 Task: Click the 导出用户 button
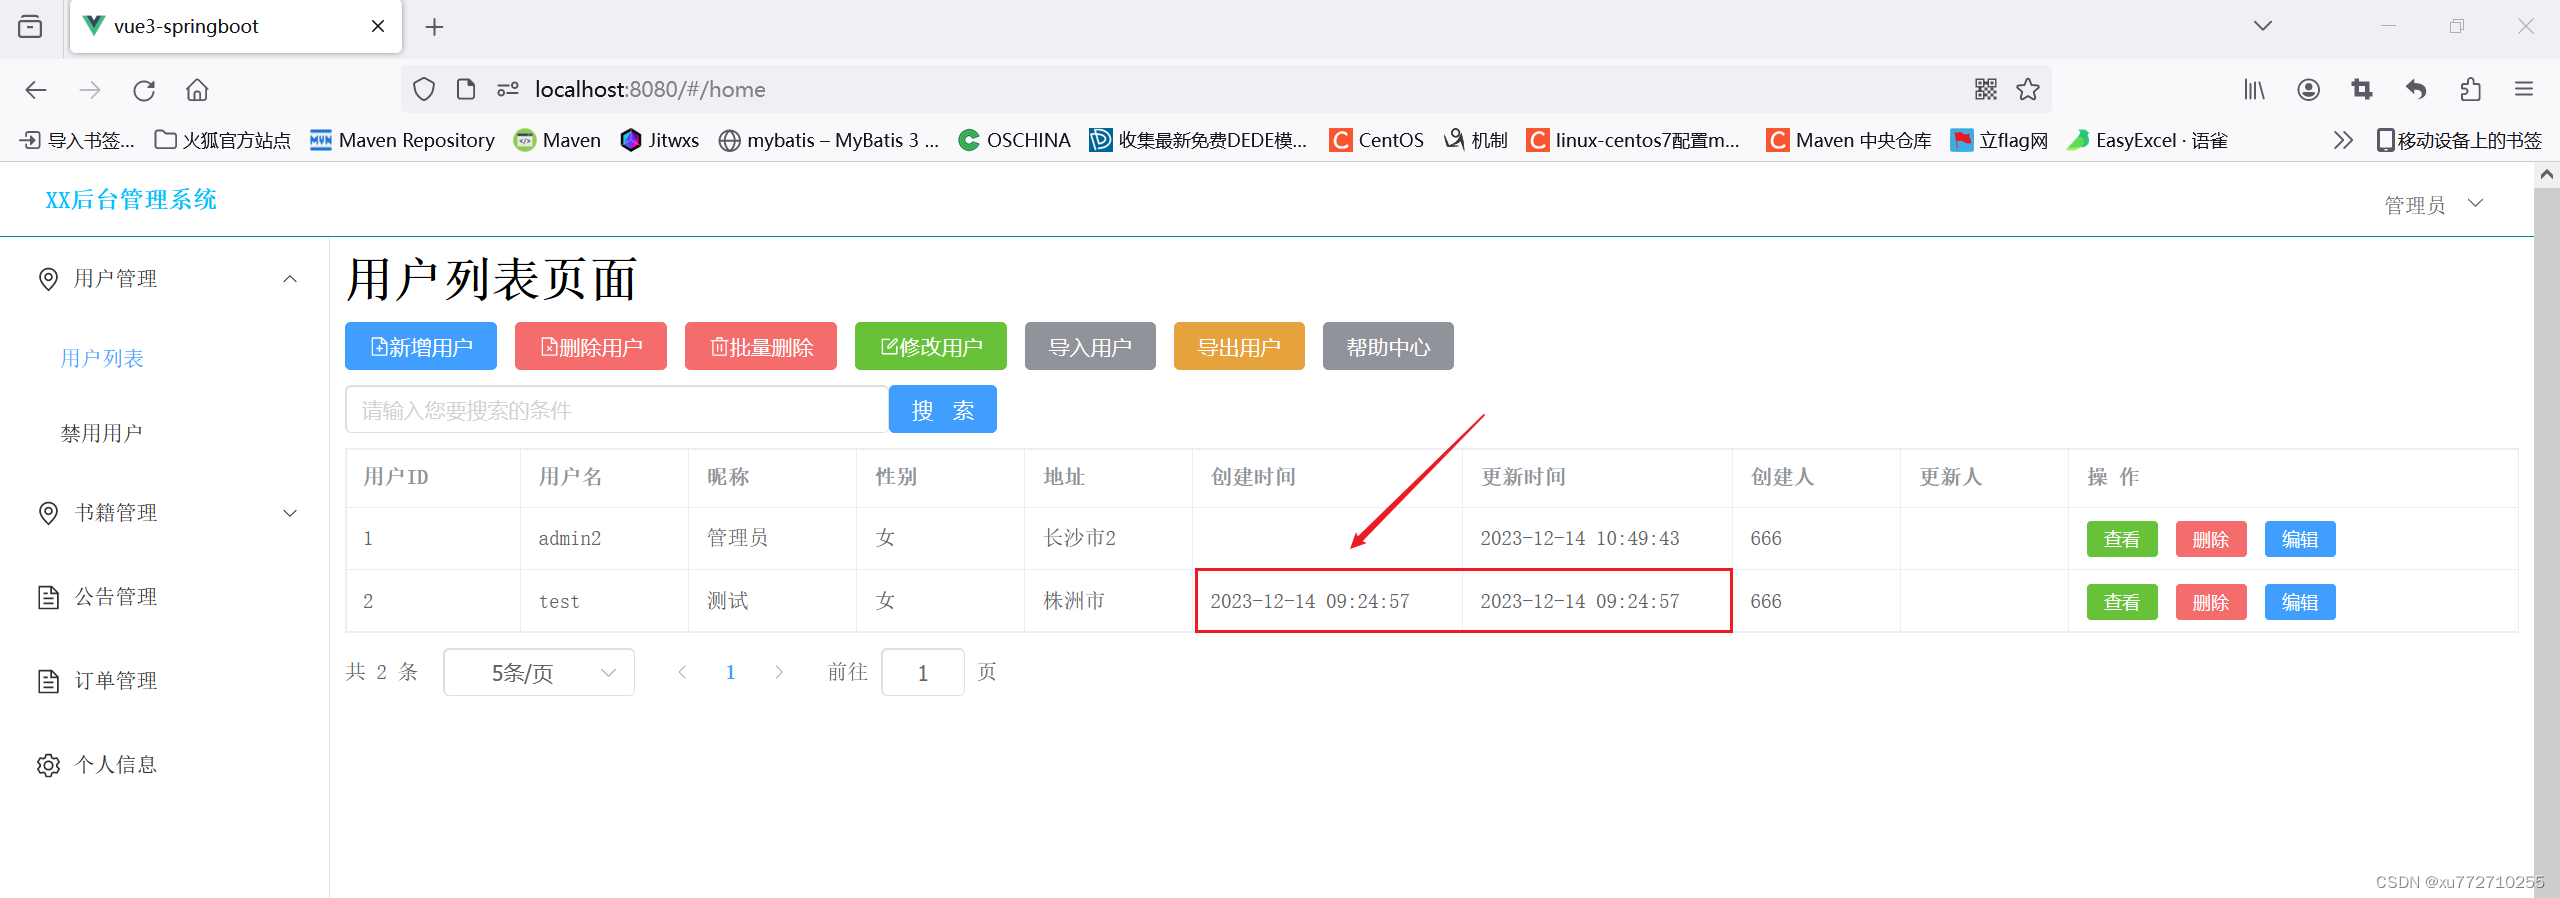click(1239, 346)
